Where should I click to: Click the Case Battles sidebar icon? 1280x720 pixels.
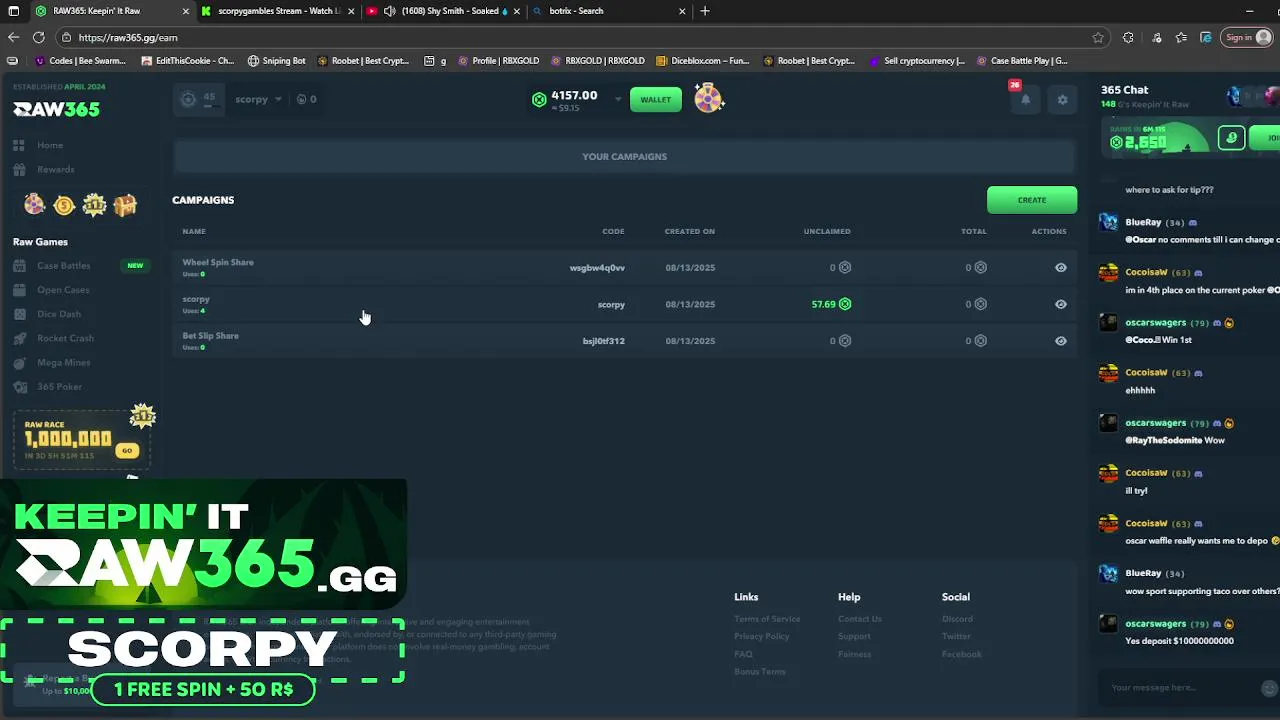tap(19, 266)
